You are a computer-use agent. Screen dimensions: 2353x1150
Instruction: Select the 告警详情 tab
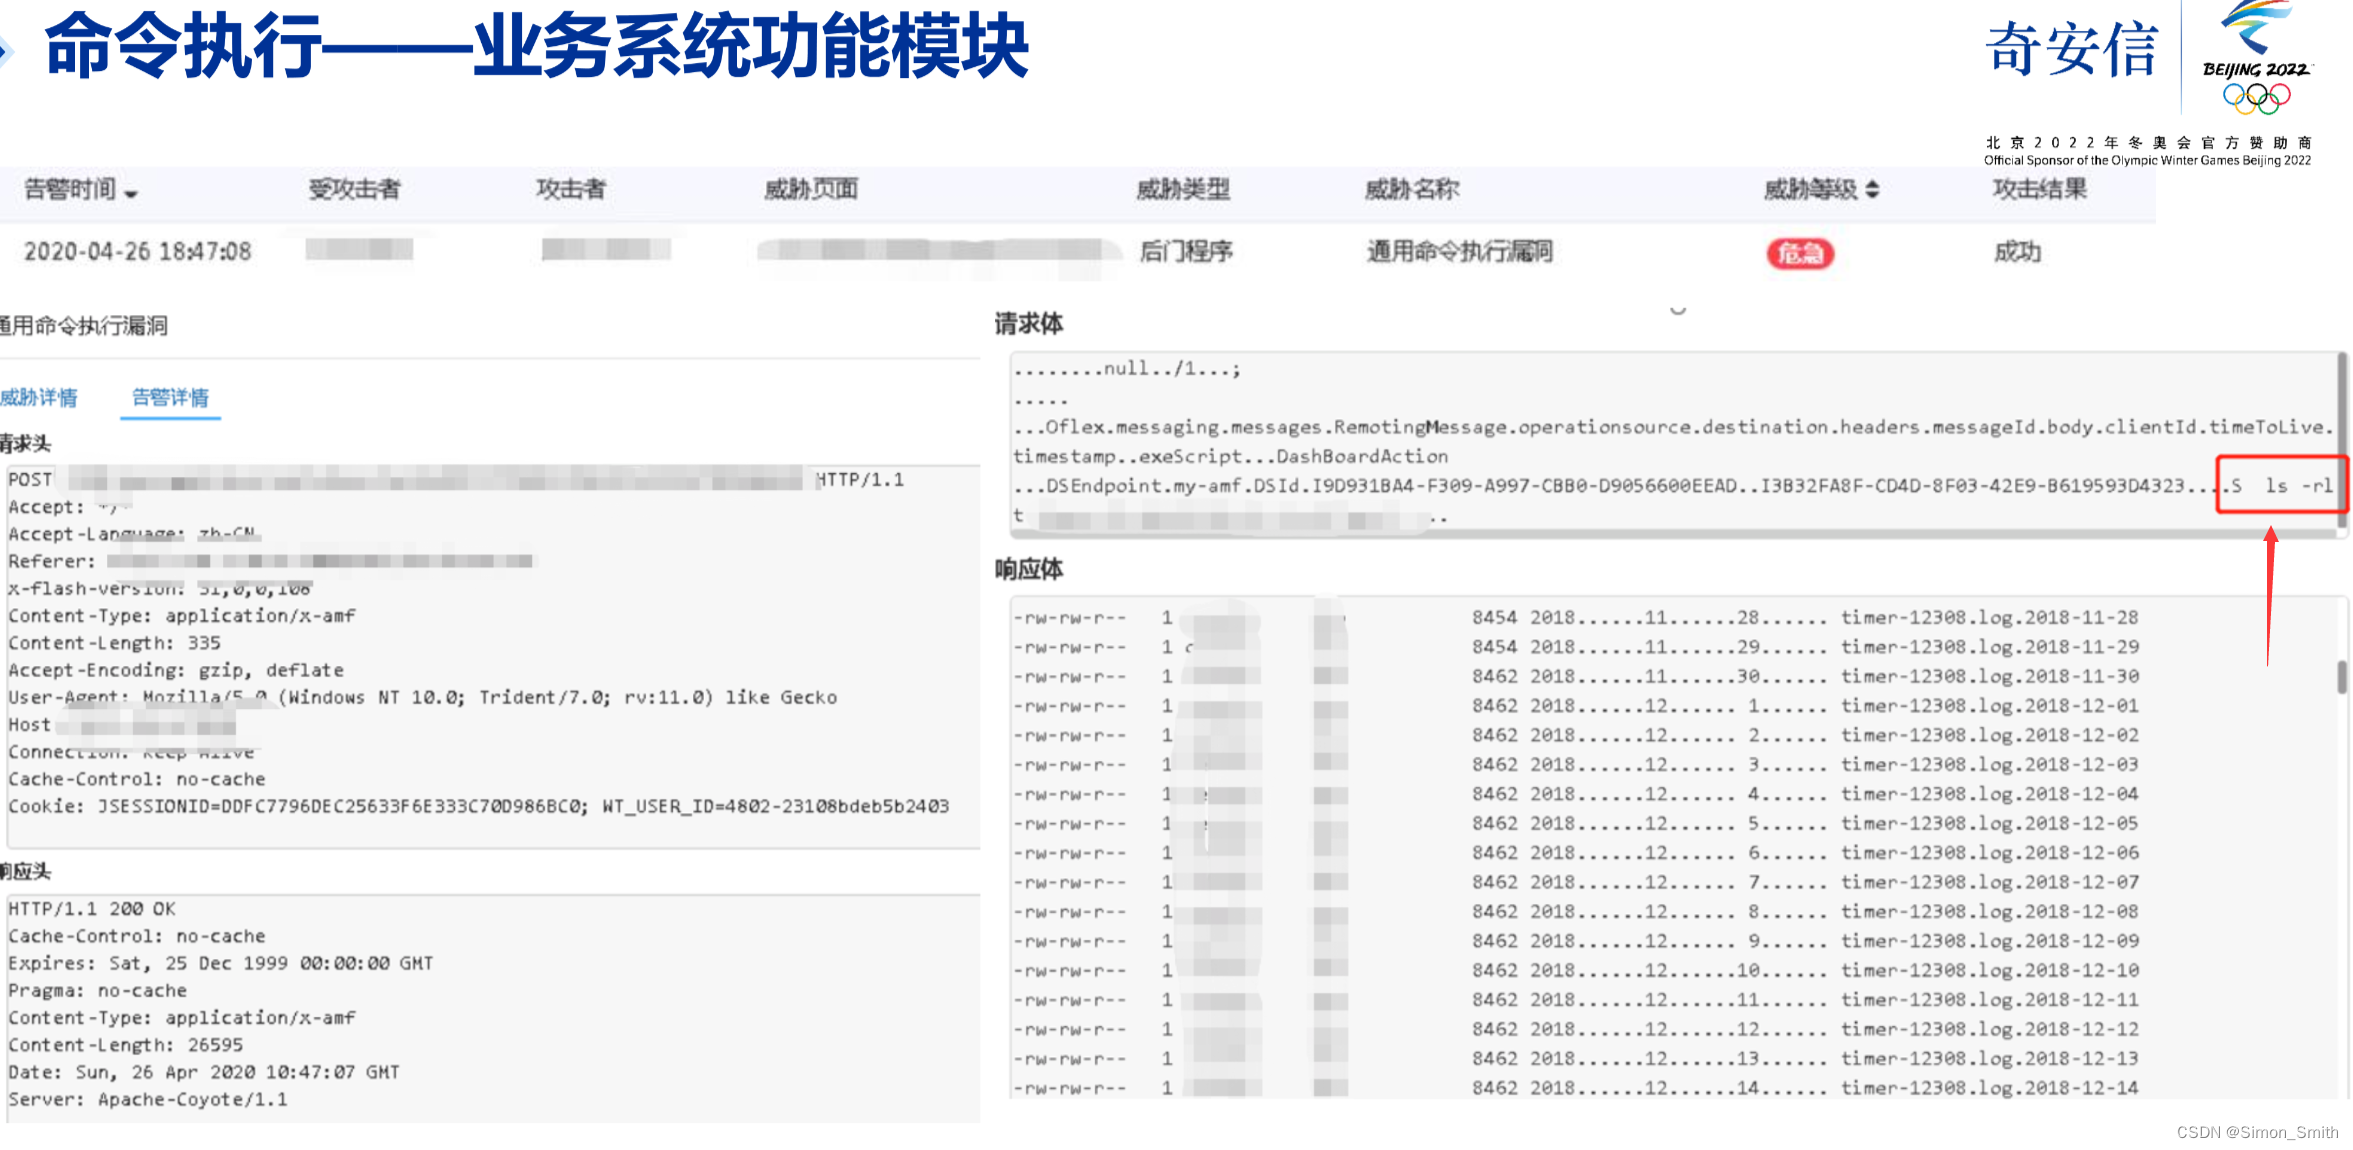point(170,397)
